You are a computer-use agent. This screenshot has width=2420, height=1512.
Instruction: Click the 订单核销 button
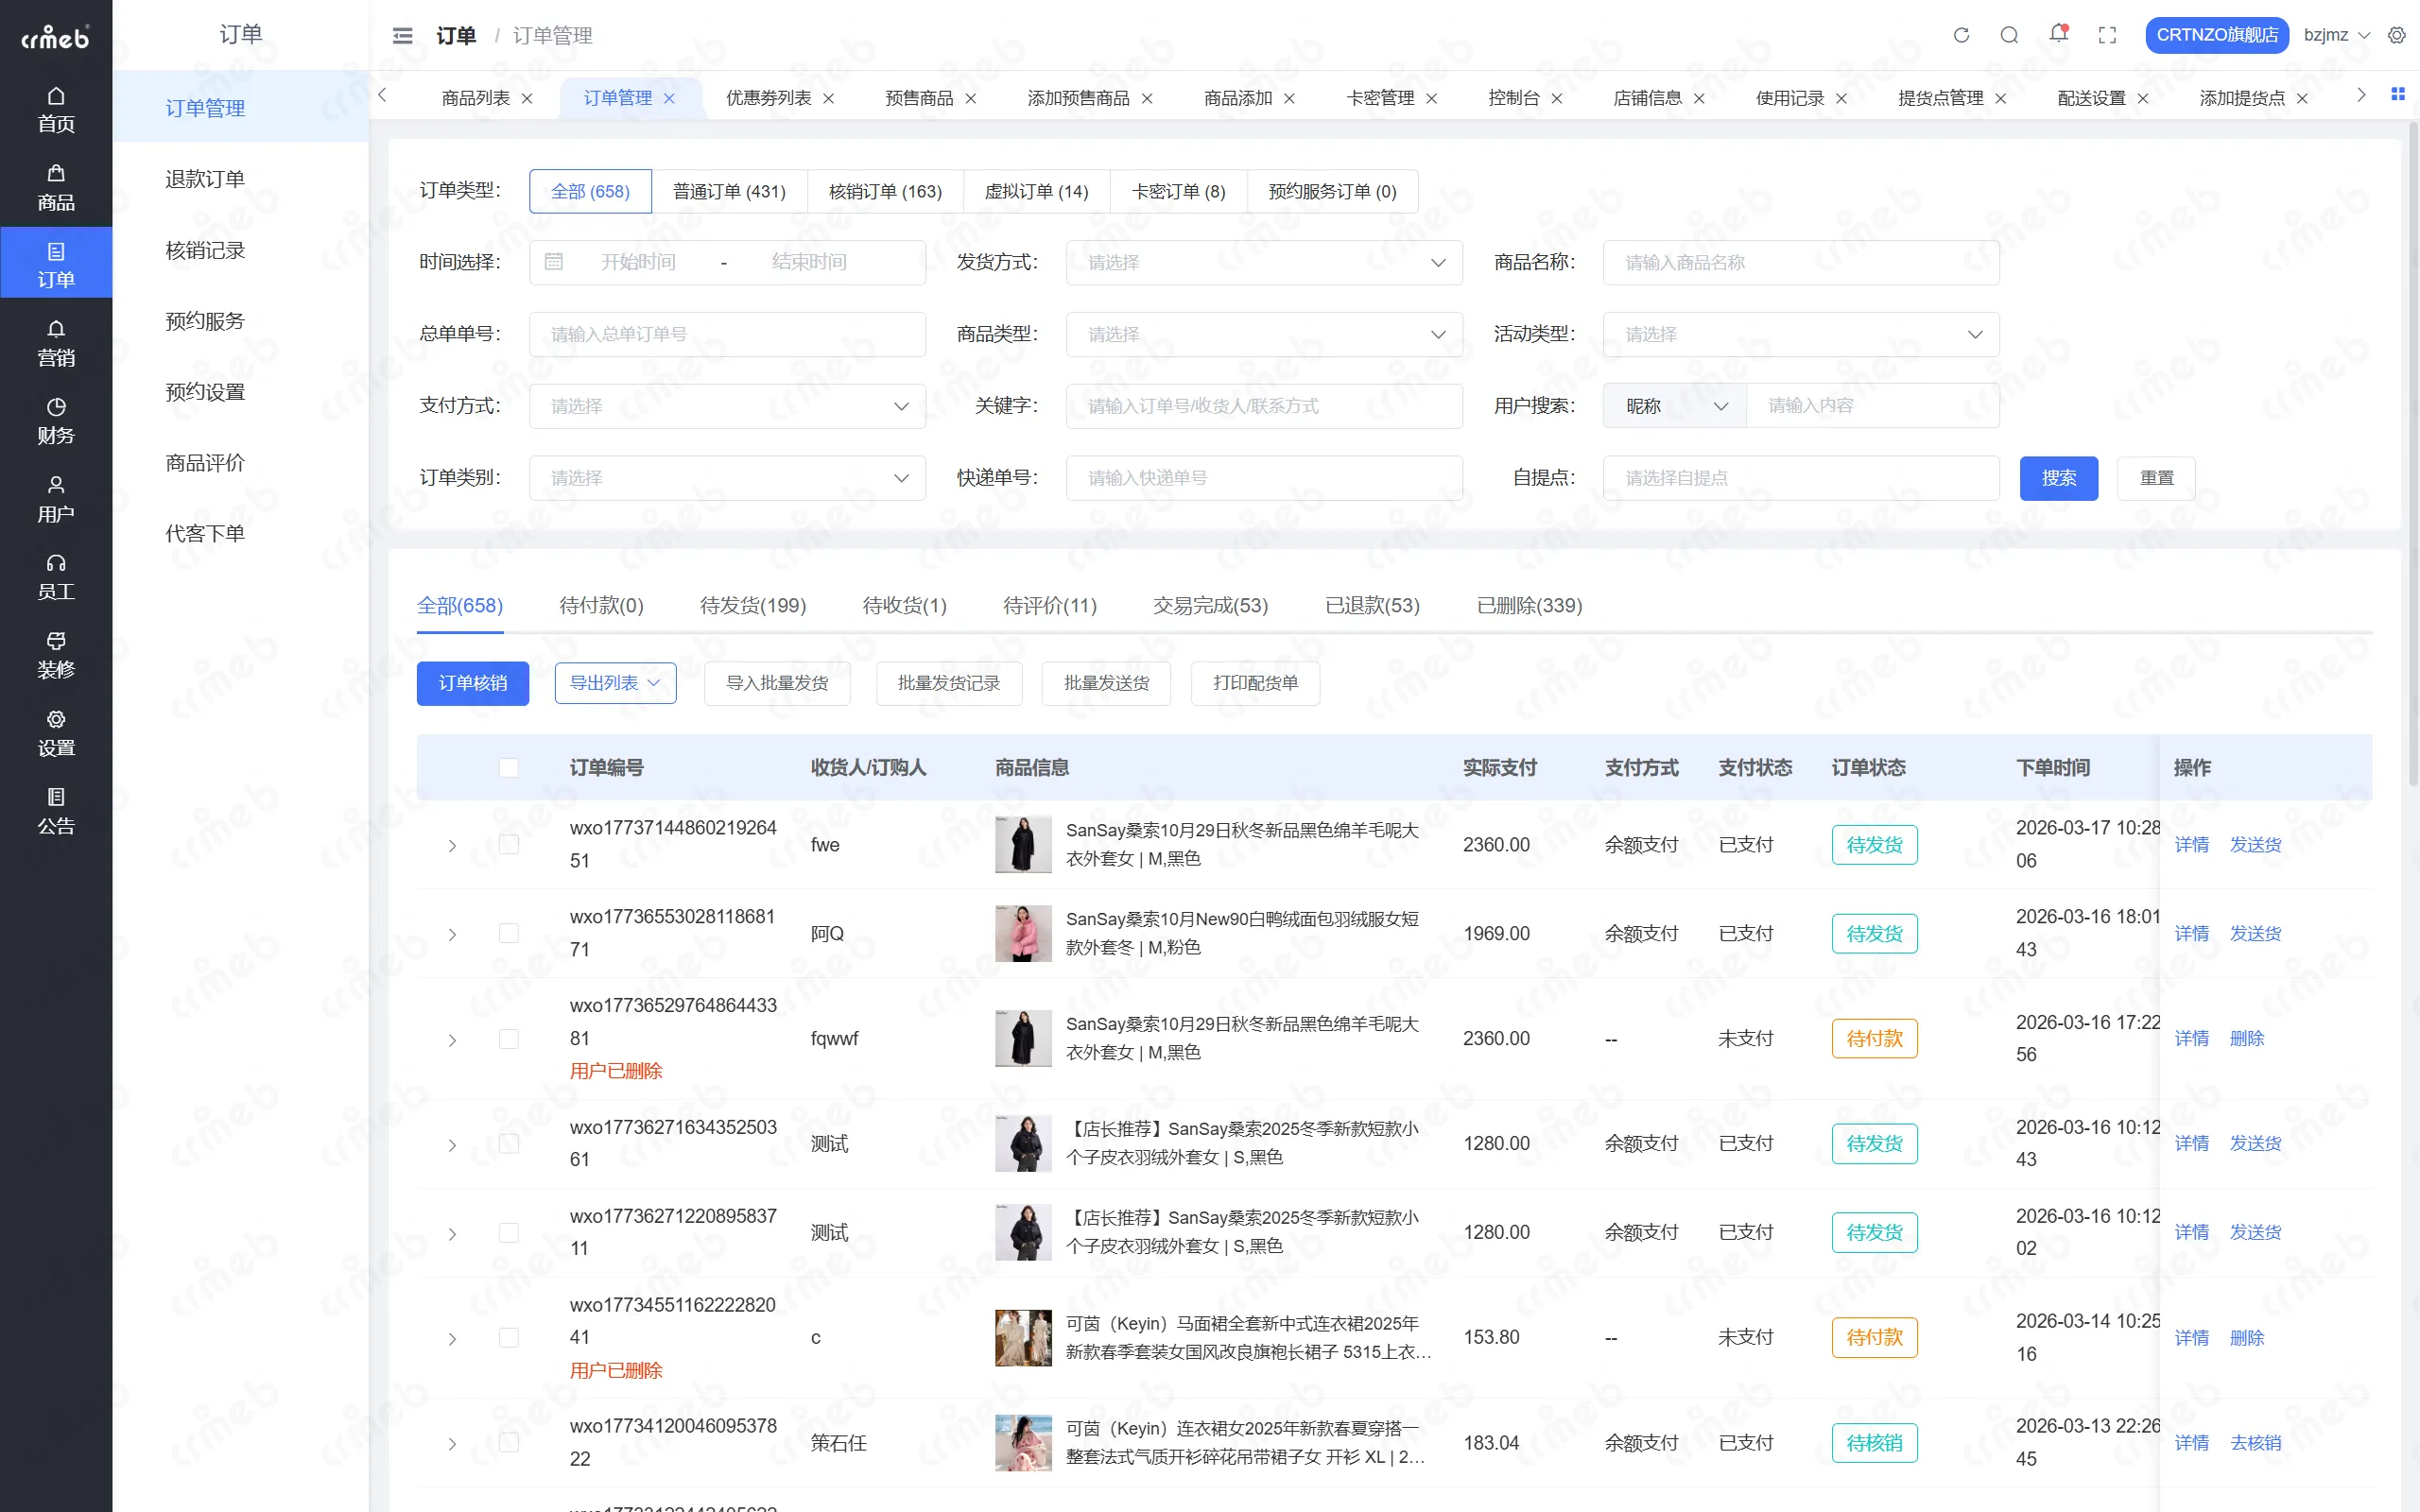[x=472, y=683]
